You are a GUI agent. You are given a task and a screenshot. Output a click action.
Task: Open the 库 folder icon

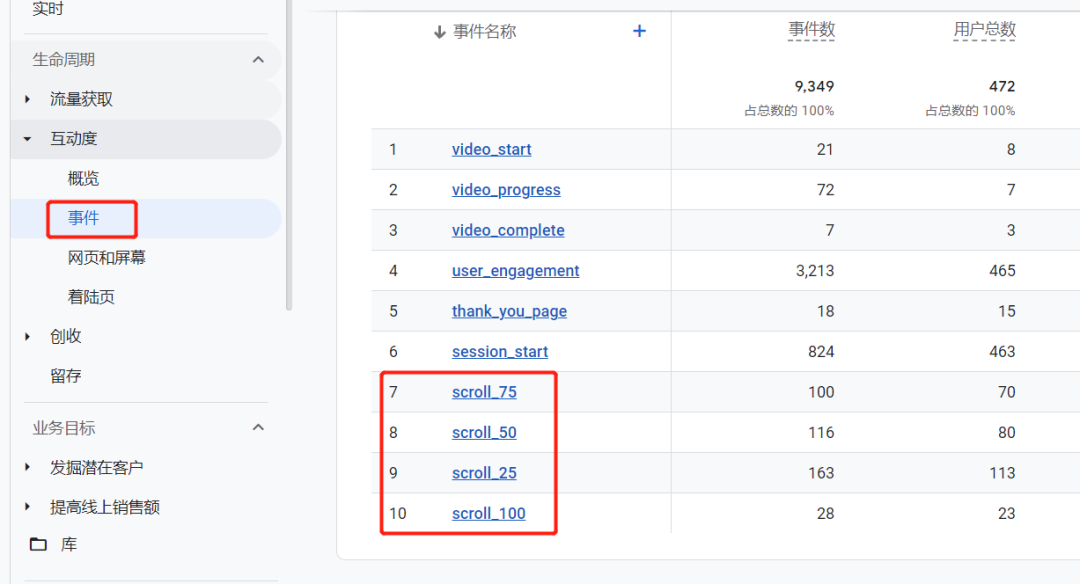(39, 545)
